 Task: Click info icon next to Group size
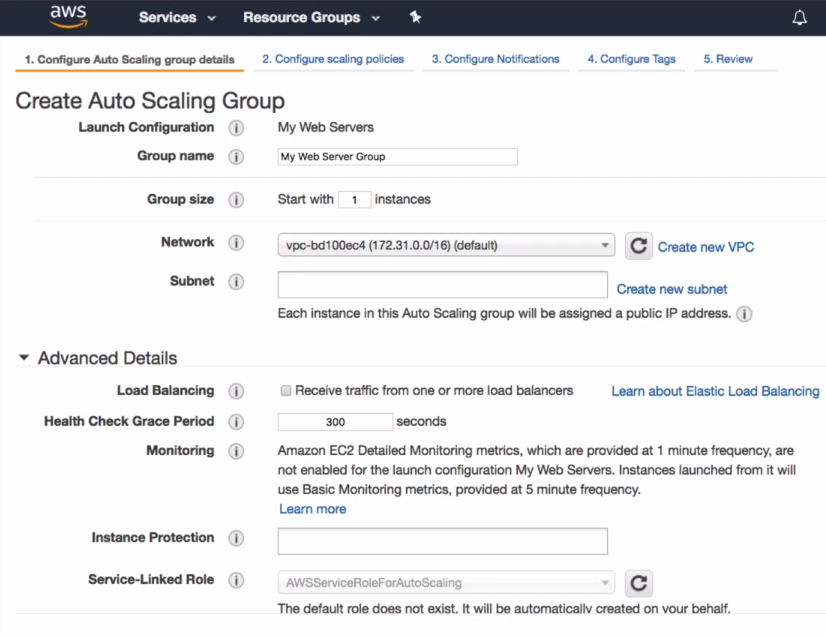(x=236, y=200)
